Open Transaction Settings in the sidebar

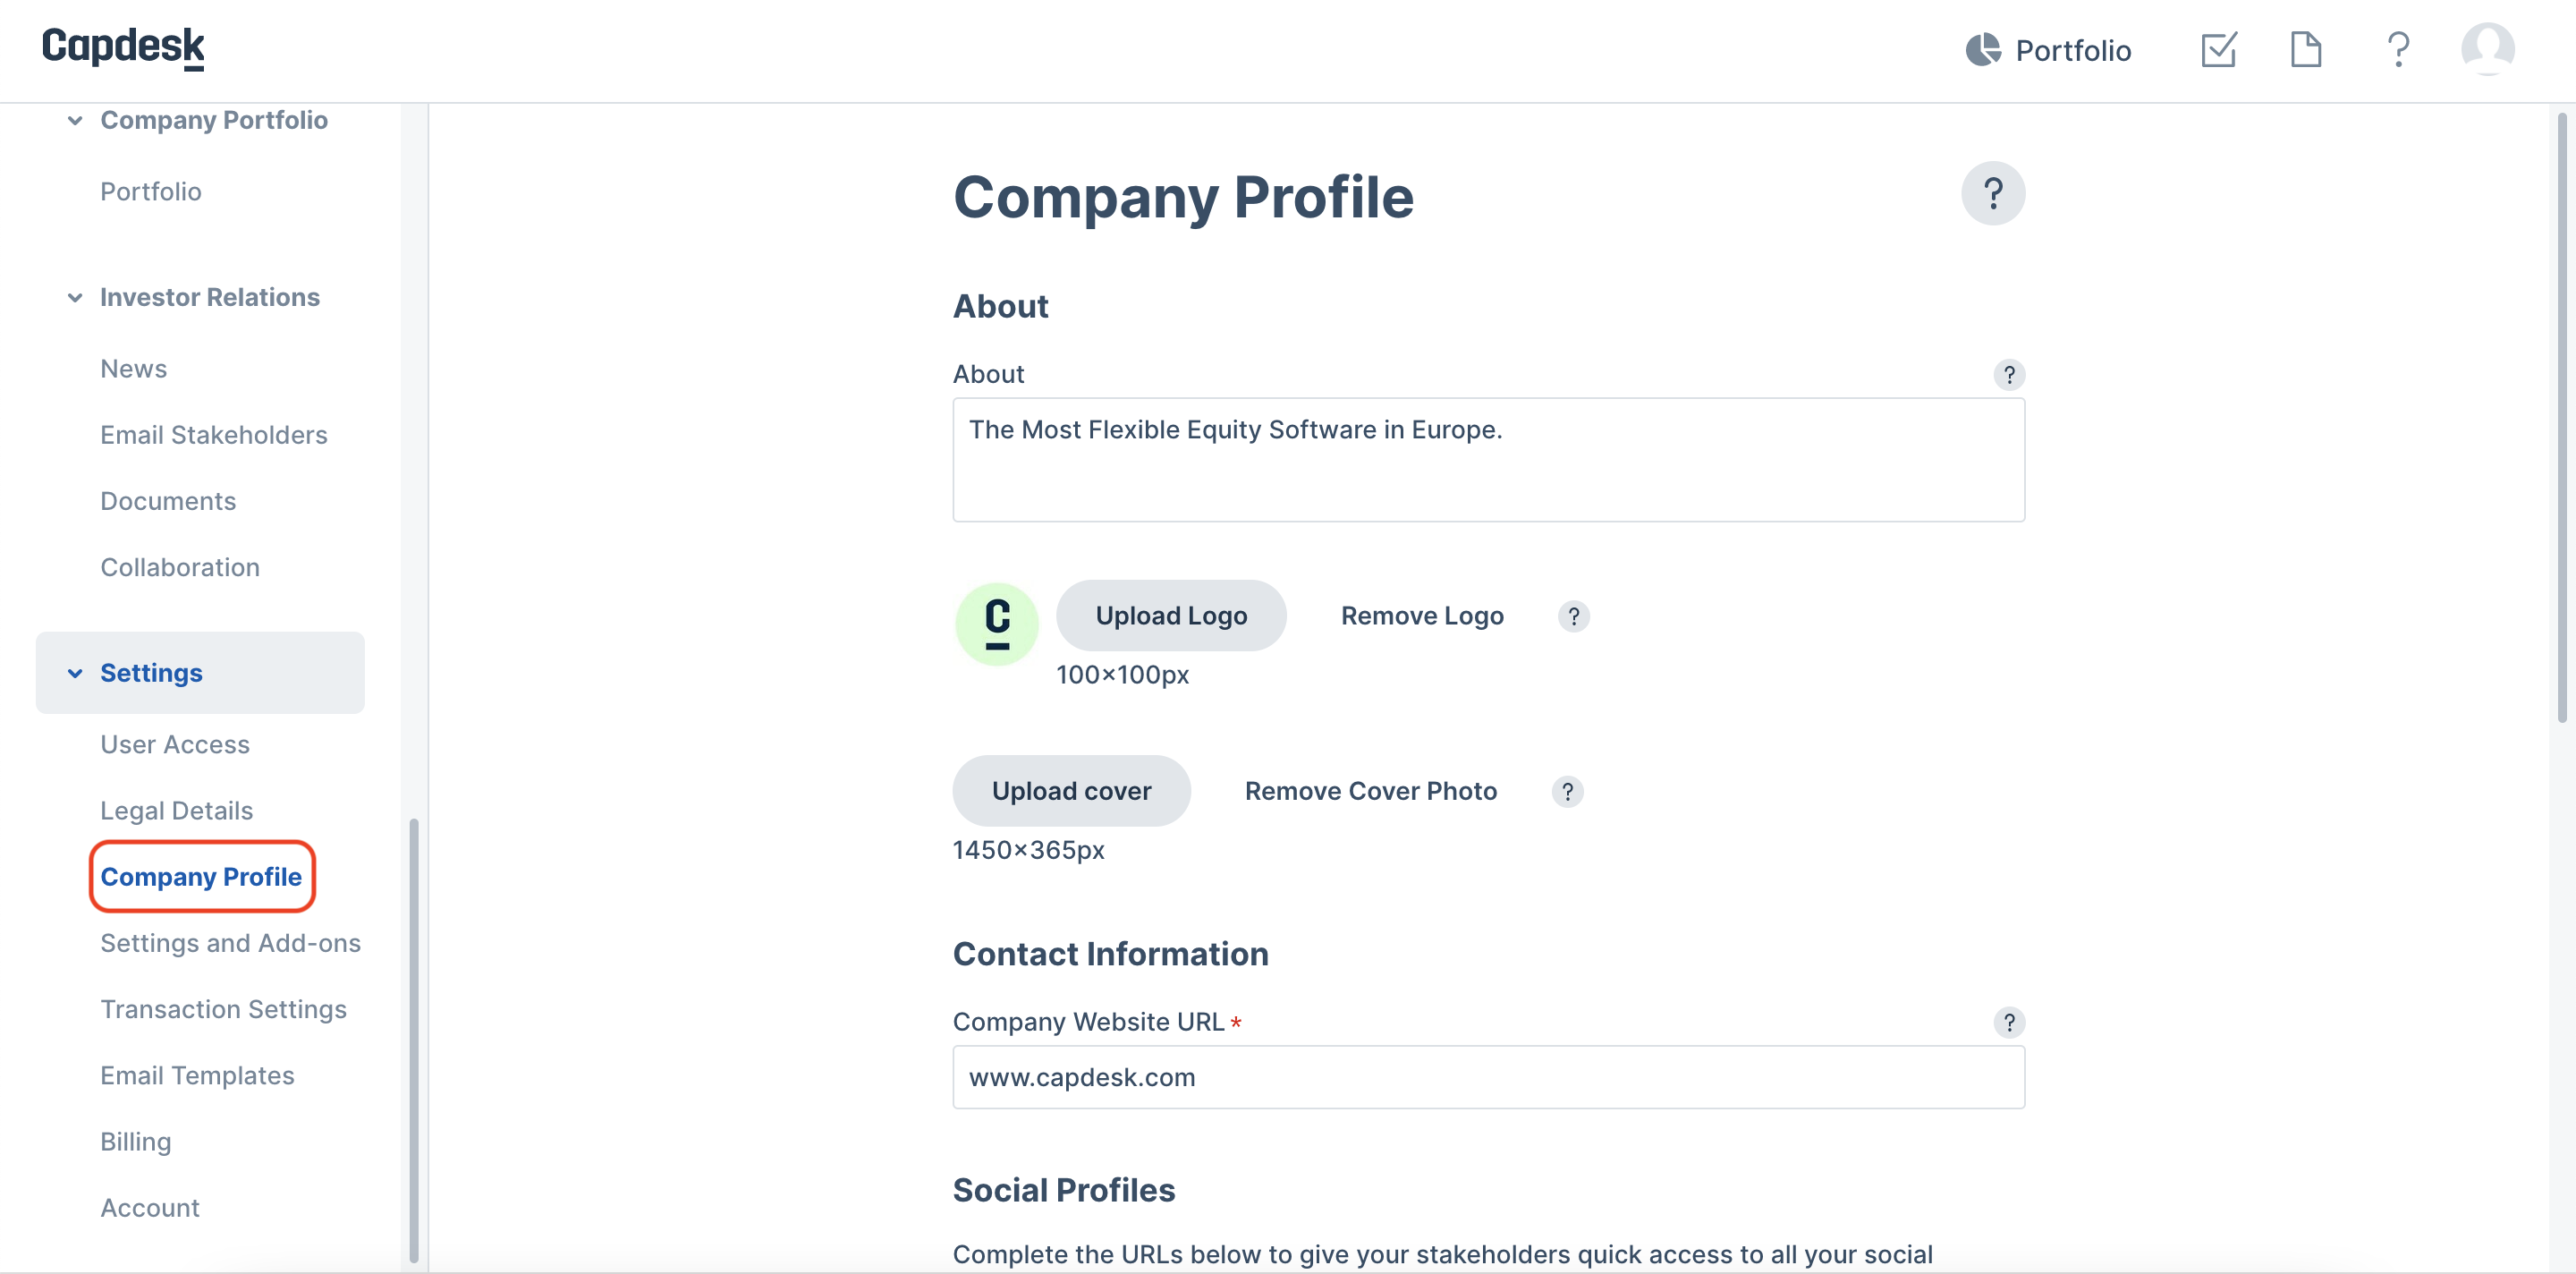coord(224,1009)
